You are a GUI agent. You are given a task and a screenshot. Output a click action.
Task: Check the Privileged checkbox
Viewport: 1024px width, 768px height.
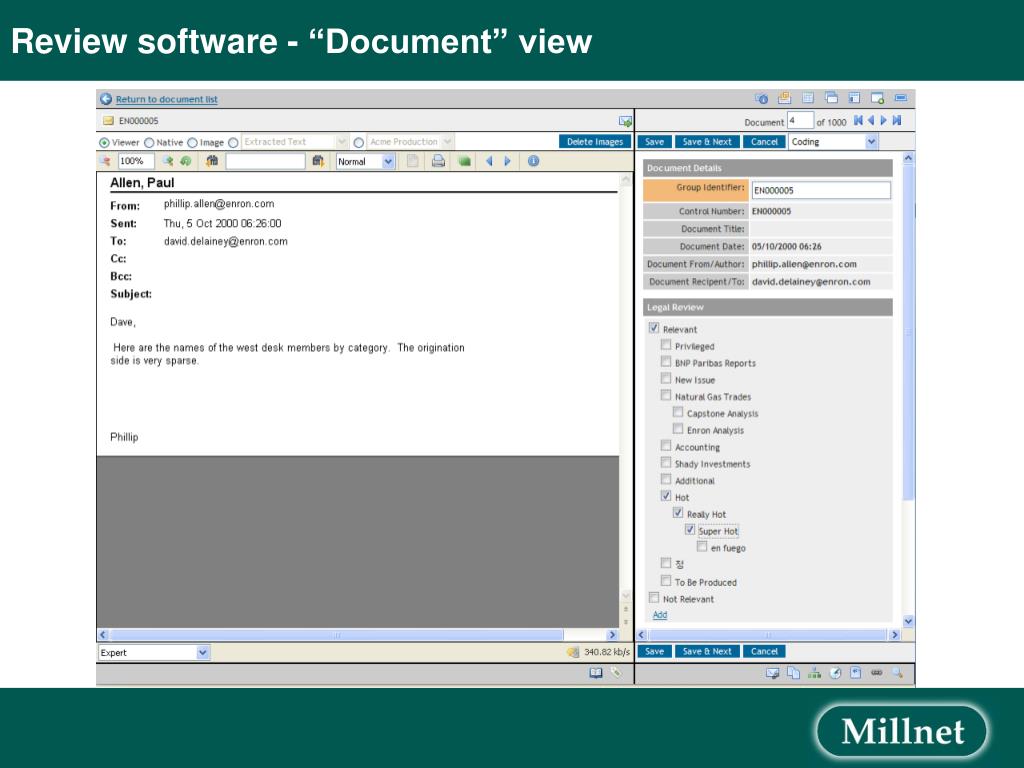click(x=665, y=345)
